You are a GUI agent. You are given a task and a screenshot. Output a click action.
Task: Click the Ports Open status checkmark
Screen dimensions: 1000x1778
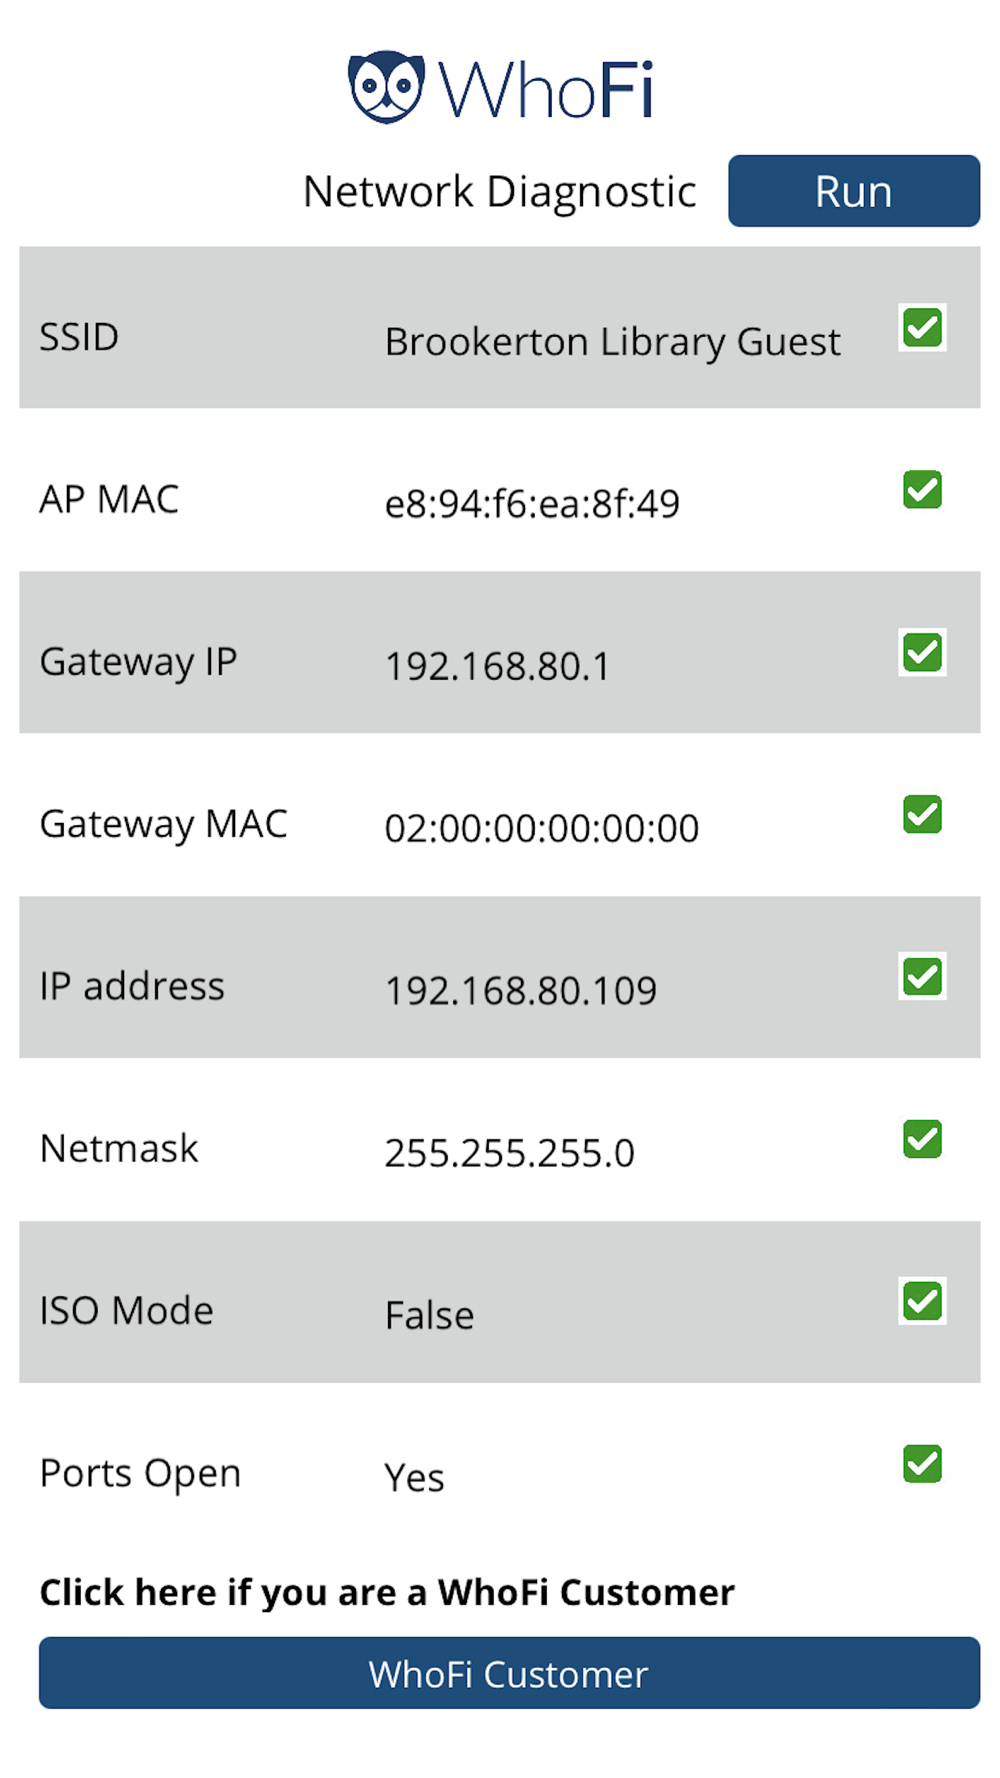(922, 1464)
